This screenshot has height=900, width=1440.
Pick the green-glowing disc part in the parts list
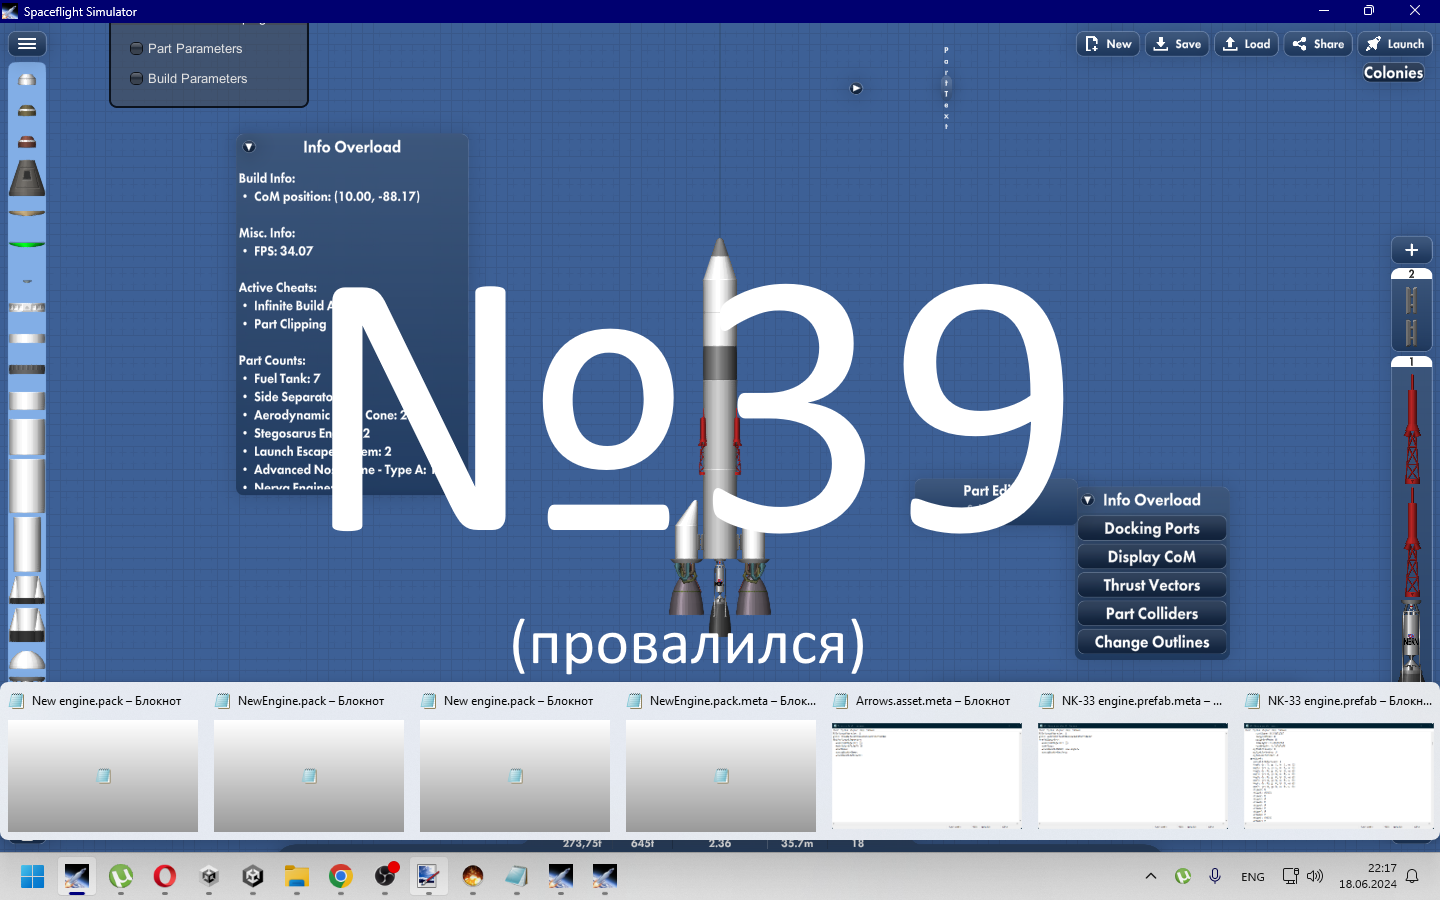[27, 243]
